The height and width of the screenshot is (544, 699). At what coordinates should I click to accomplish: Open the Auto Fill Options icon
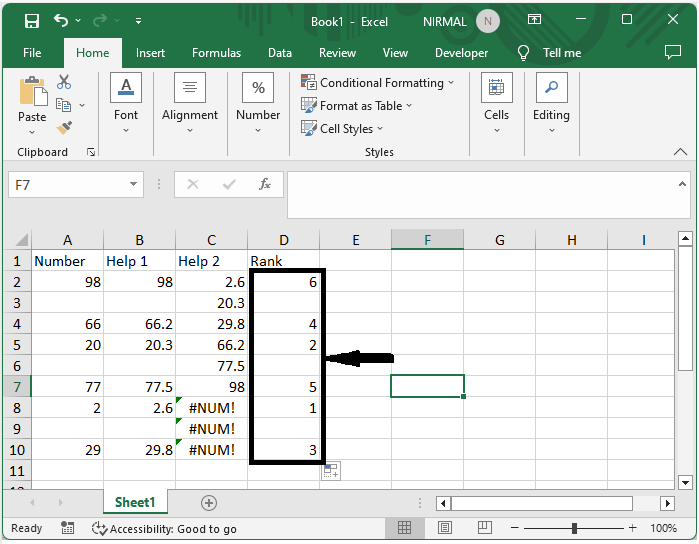click(330, 471)
